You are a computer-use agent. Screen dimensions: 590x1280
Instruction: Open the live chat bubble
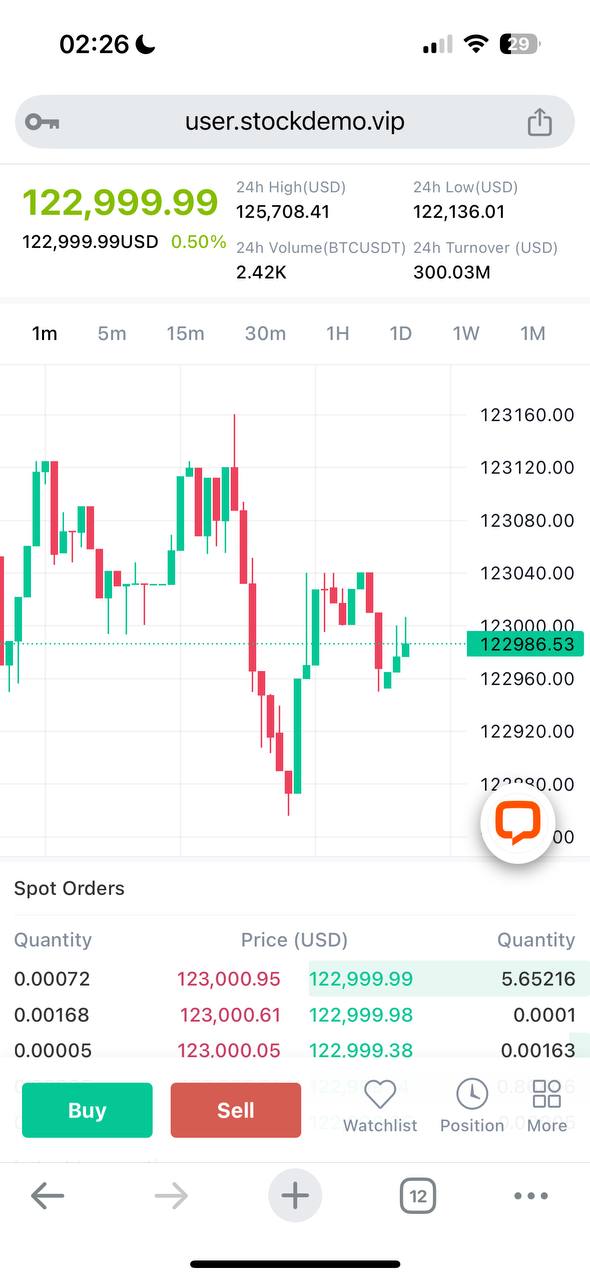(x=518, y=823)
